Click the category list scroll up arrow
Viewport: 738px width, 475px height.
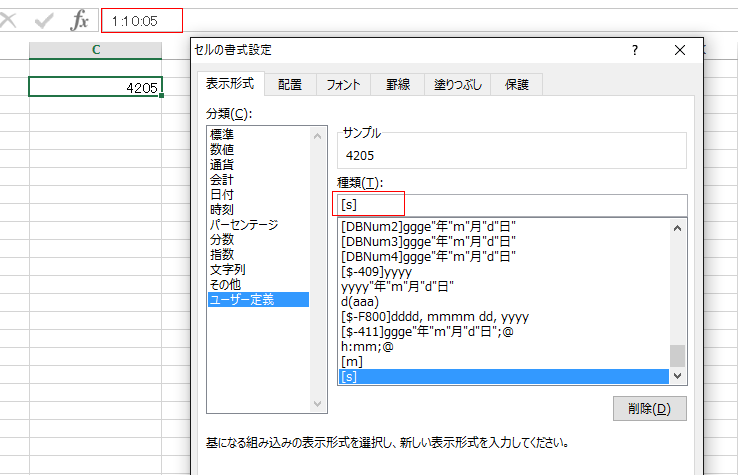[x=318, y=136]
